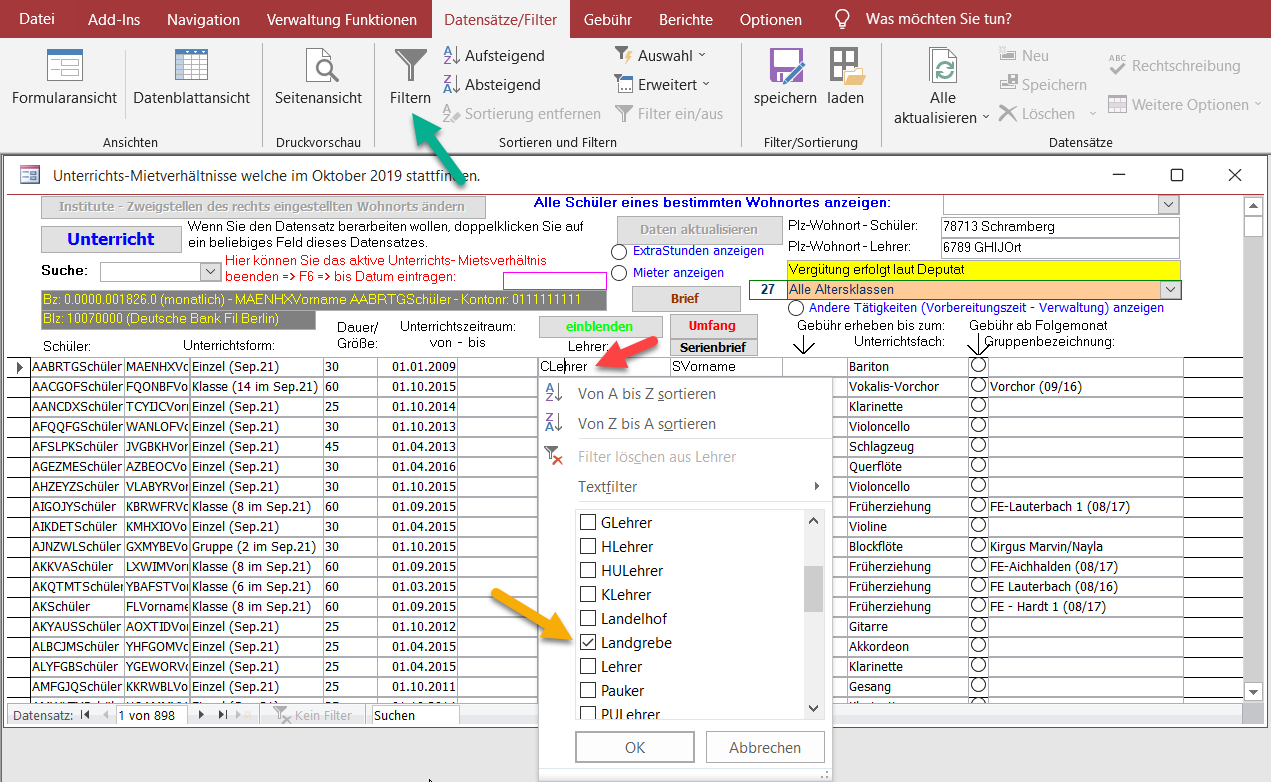
Task: Uncheck the Landgrebe filter checkbox
Action: pyautogui.click(x=588, y=643)
